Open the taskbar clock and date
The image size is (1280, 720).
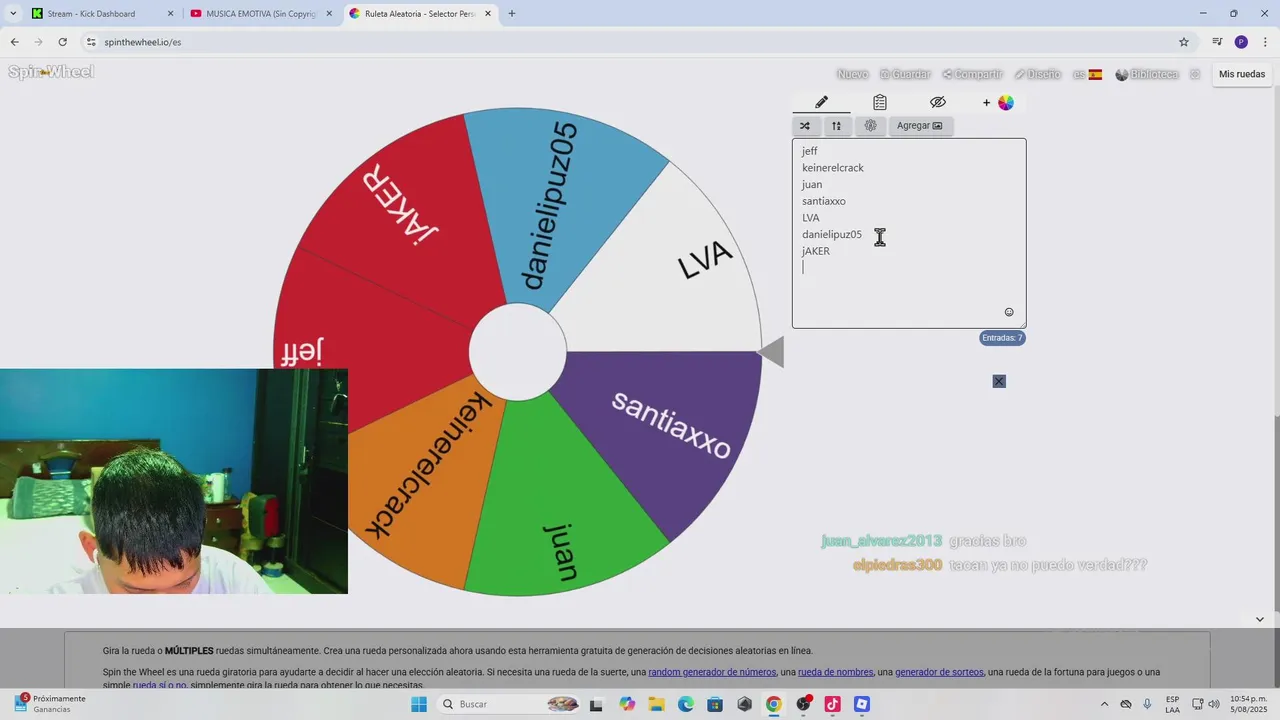[1249, 704]
